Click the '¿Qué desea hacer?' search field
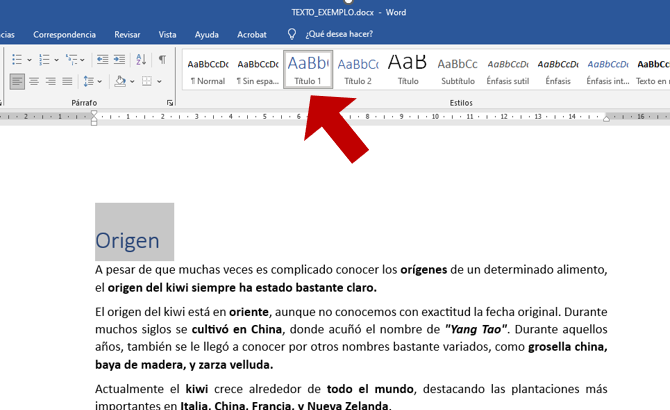Screen dimensions: 670x410 pos(339,34)
